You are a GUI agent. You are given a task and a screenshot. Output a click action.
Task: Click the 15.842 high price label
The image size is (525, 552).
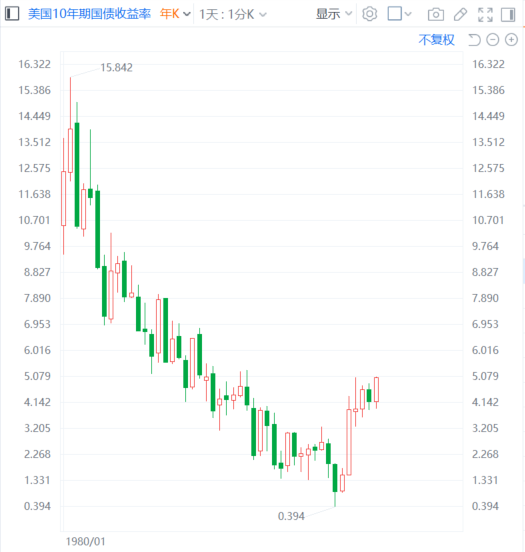117,68
